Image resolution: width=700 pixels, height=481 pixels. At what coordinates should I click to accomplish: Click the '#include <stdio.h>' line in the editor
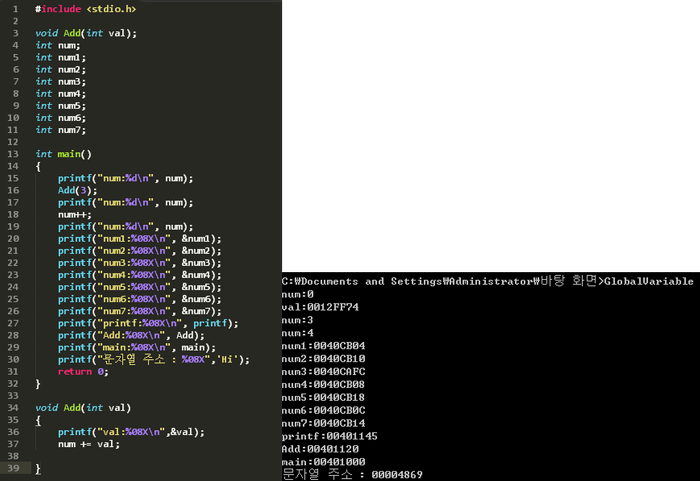(86, 9)
